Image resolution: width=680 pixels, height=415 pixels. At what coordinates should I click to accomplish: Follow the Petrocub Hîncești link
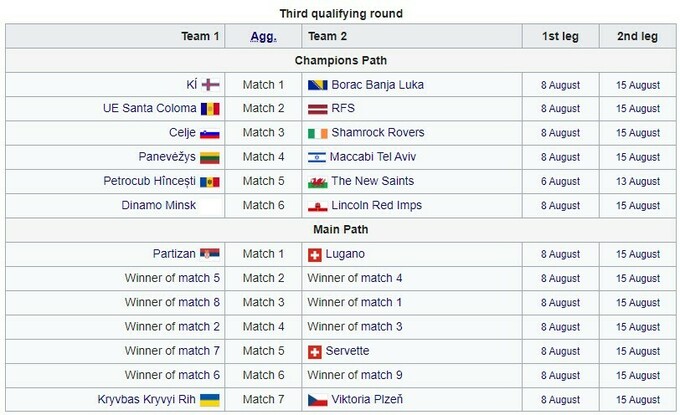tap(149, 181)
